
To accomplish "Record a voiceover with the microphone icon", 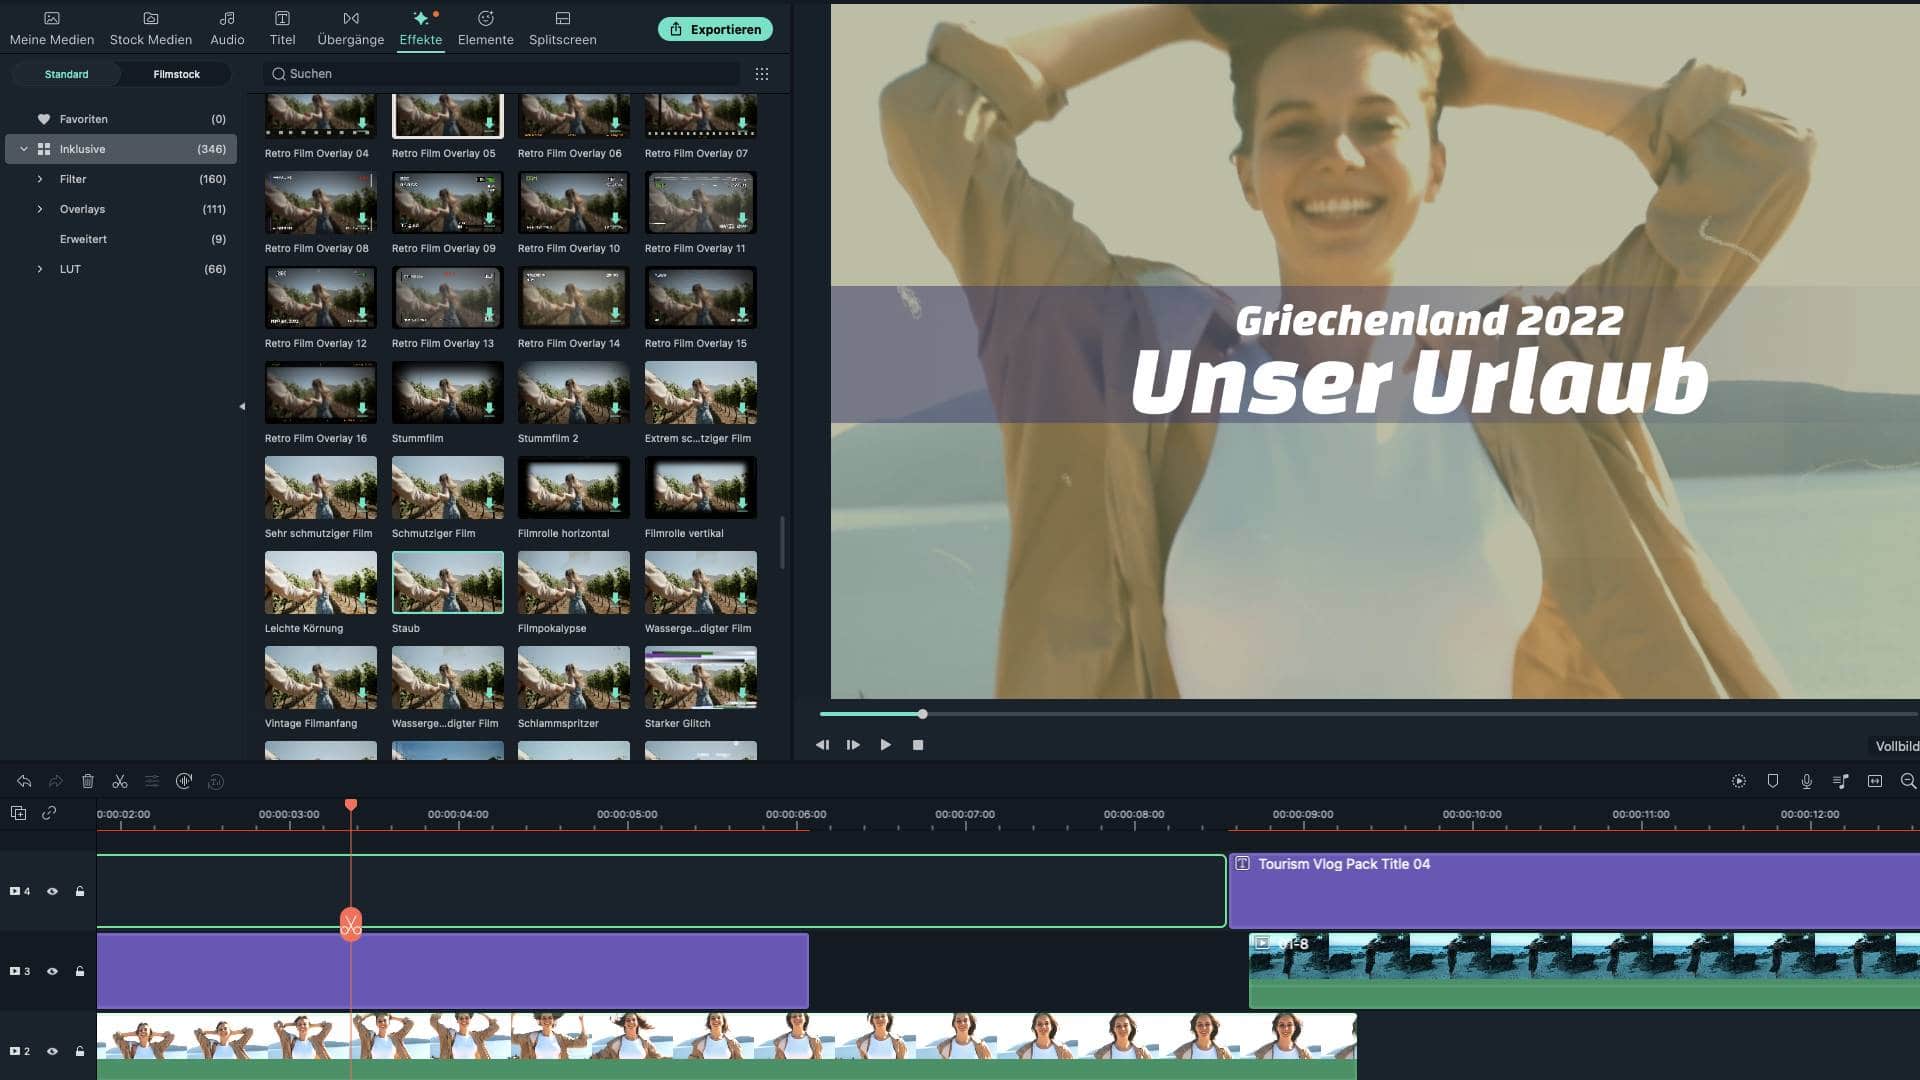I will (1807, 781).
